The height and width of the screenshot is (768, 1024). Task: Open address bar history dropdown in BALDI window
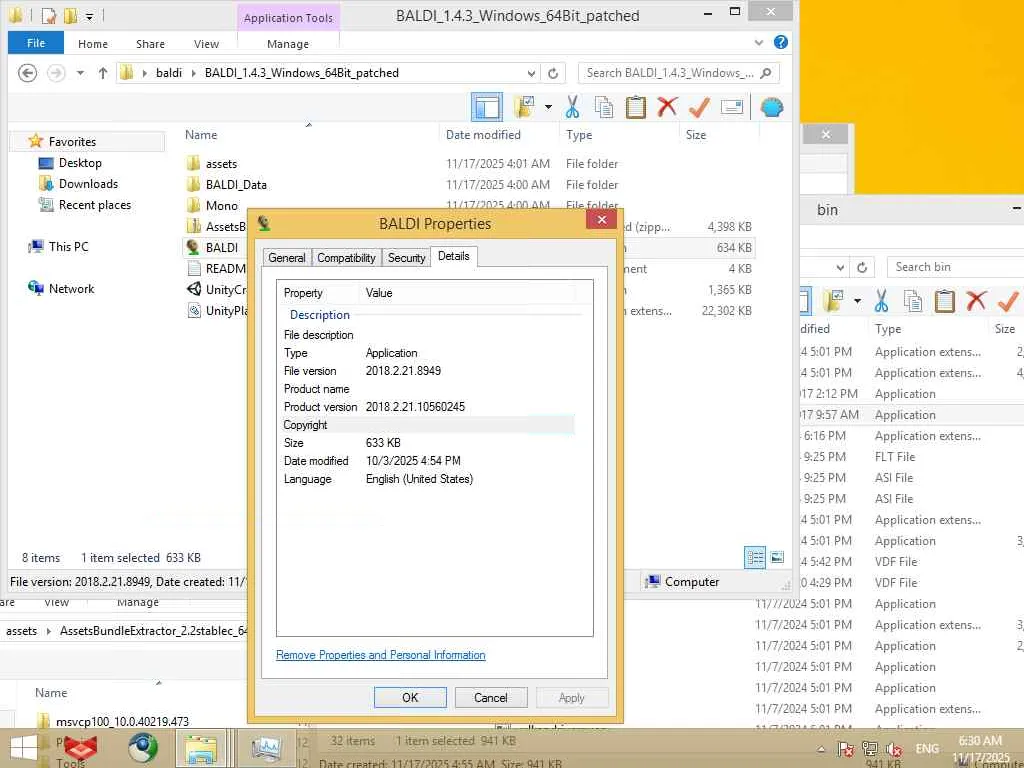click(531, 73)
